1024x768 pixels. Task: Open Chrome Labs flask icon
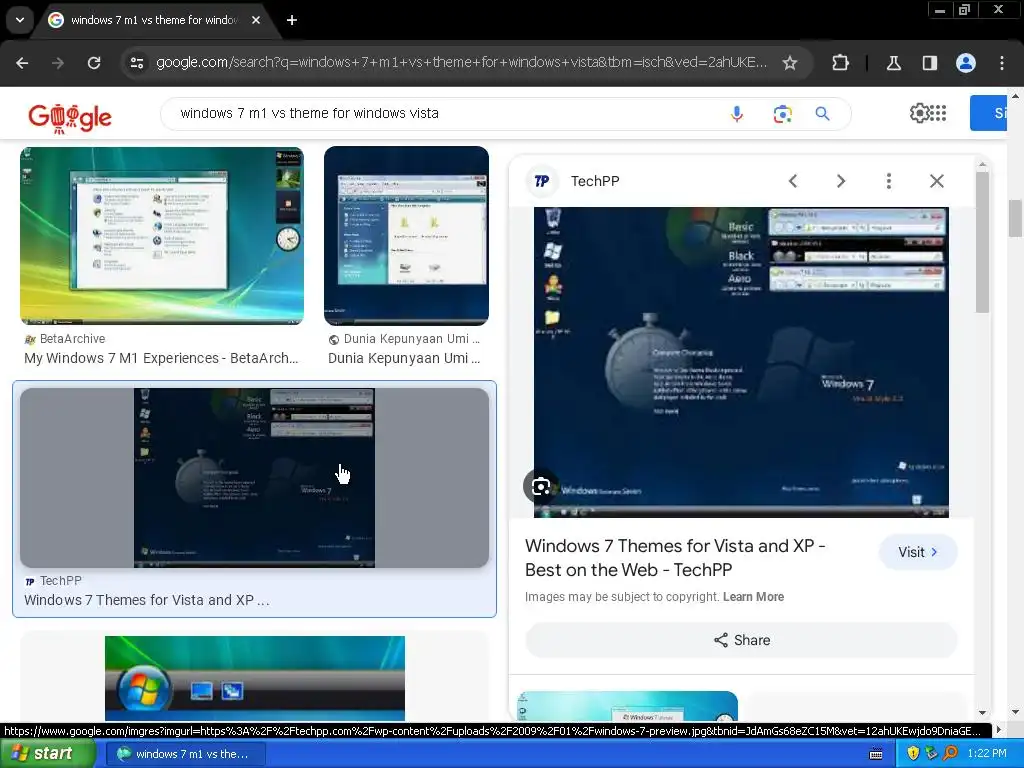point(893,63)
